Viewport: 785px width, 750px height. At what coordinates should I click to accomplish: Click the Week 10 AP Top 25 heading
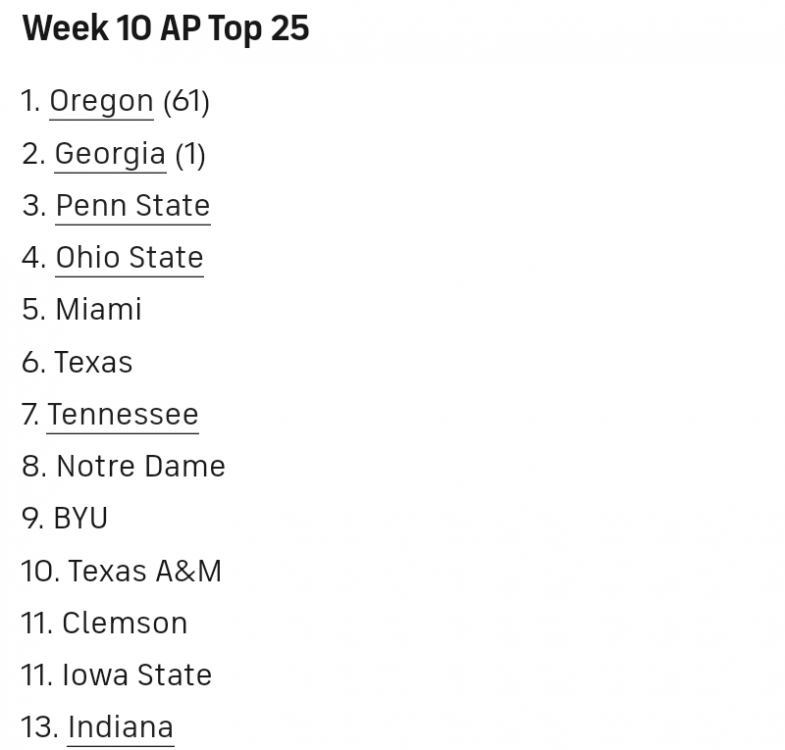tap(165, 29)
